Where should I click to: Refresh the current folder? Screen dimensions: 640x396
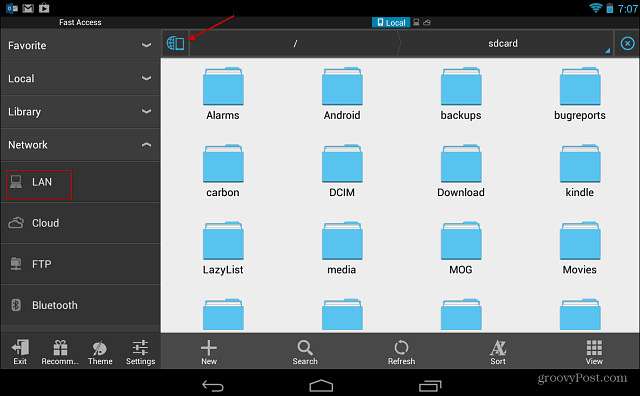[x=402, y=352]
